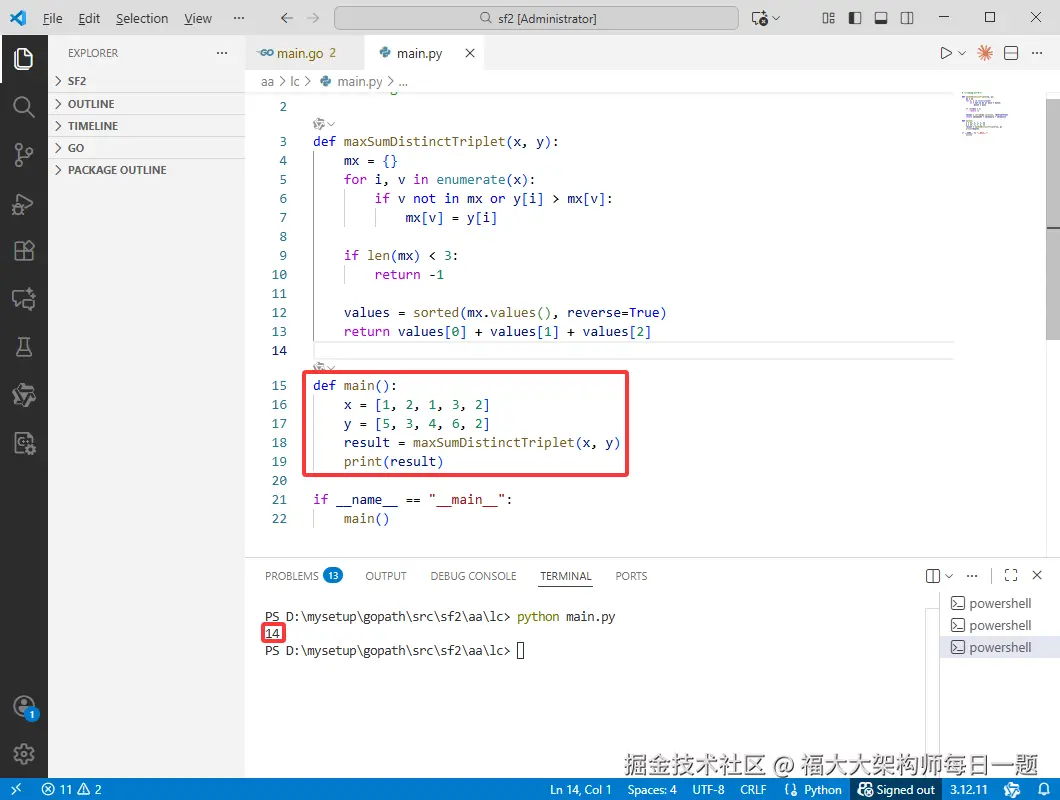Viewport: 1060px width, 800px height.
Task: Click the title bar search box
Action: tap(536, 18)
